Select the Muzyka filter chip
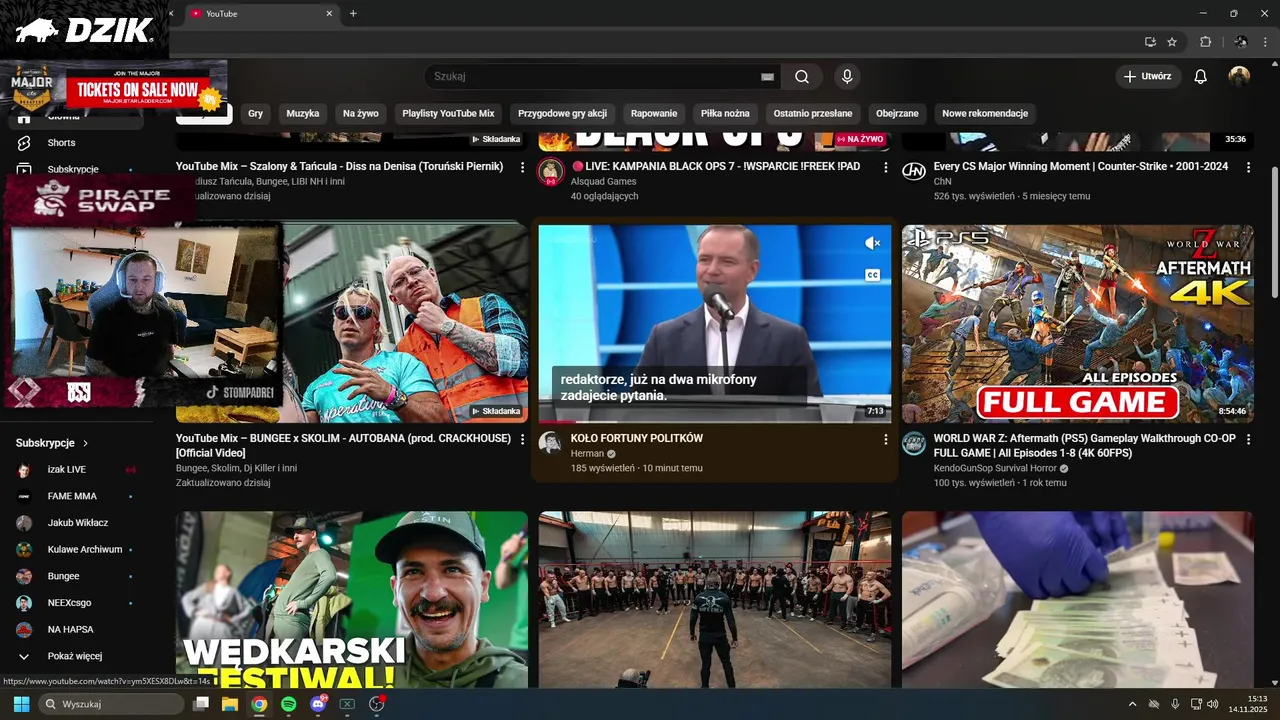Screen dimensions: 1280x720 pos(303,114)
